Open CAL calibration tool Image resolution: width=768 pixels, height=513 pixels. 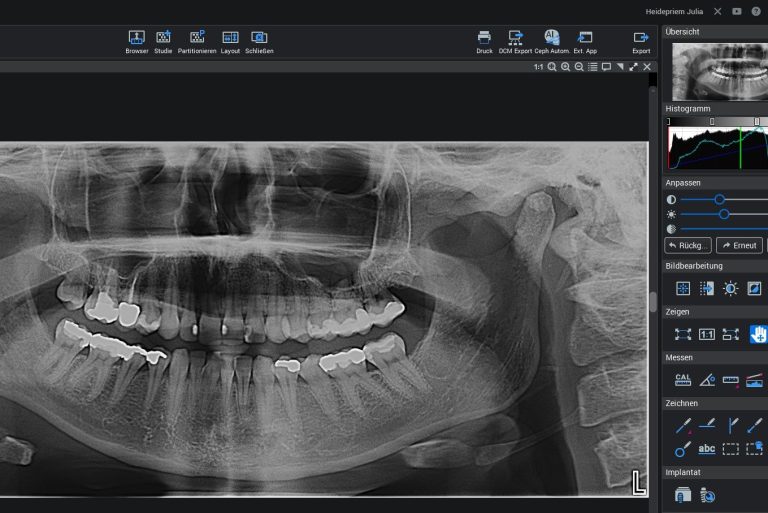pyautogui.click(x=683, y=380)
